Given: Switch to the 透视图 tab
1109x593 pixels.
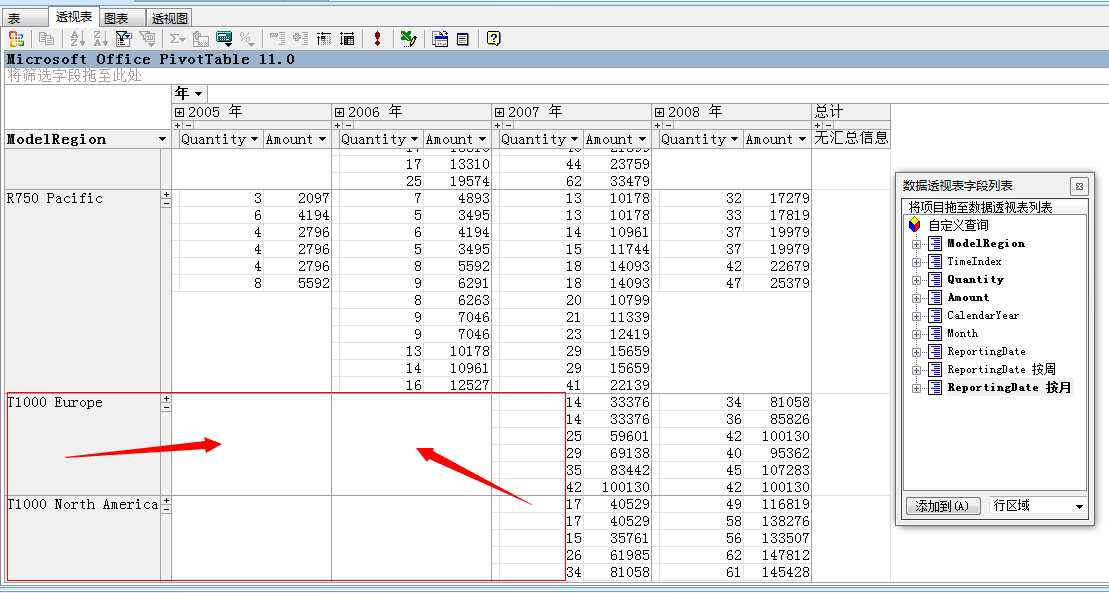Looking at the screenshot, I should (x=170, y=18).
